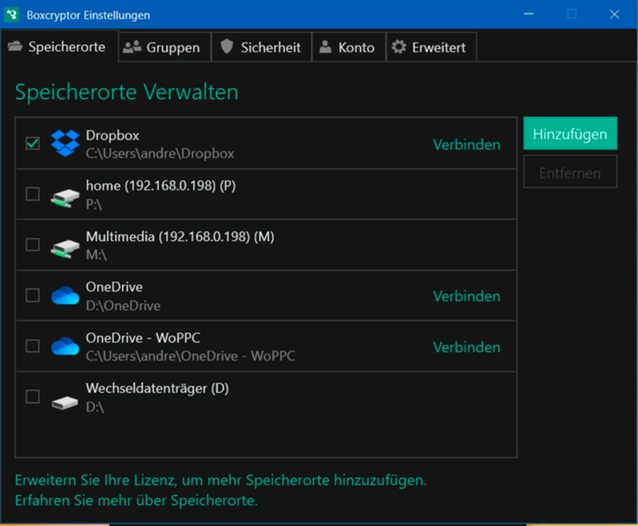Click the Dropbox logo icon

65,144
